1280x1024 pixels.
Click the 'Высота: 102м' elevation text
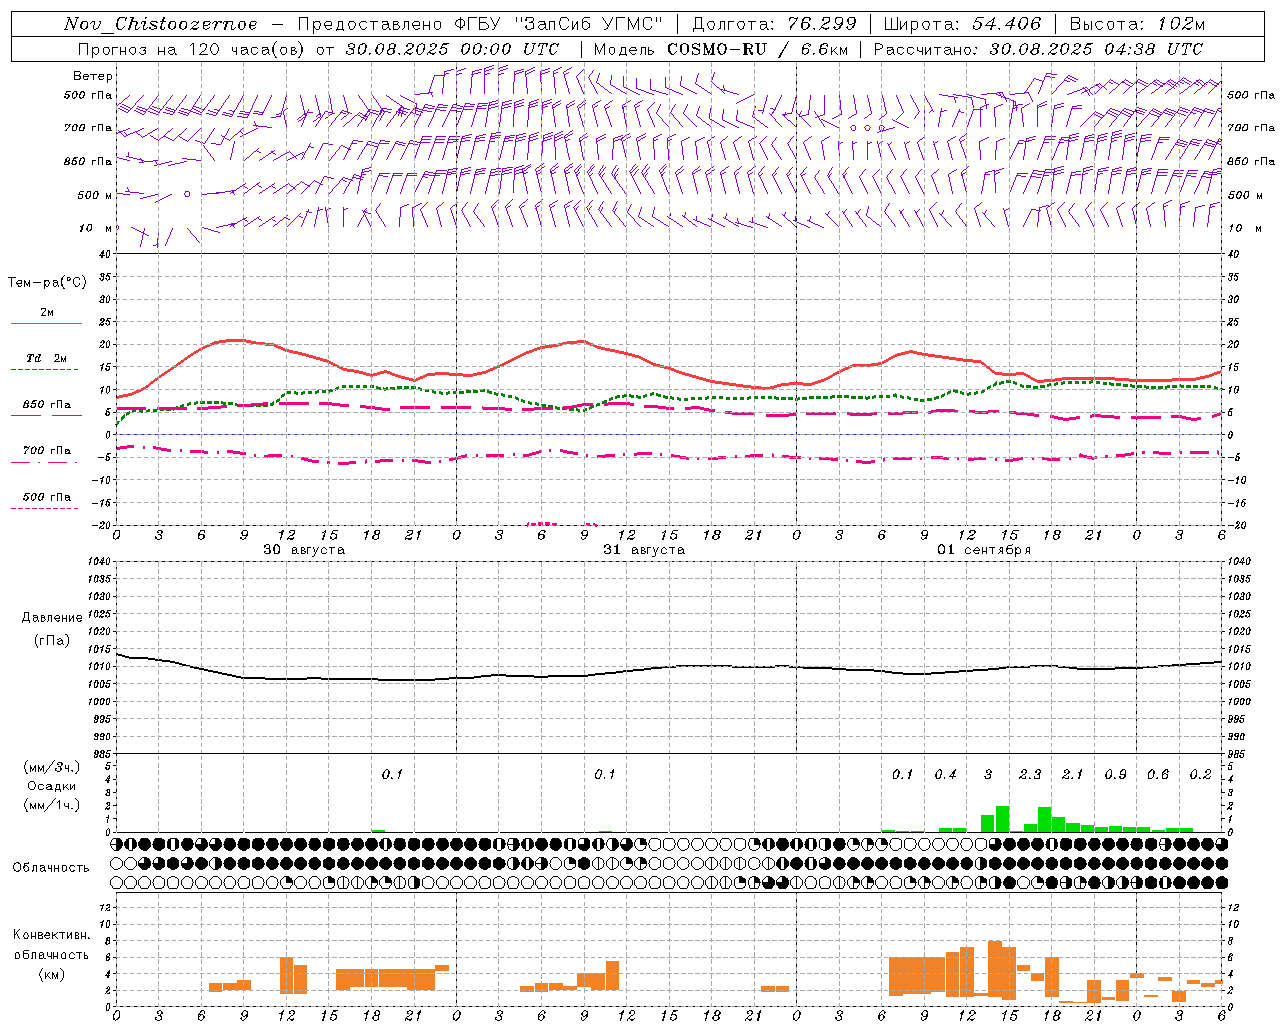[x=1137, y=24]
